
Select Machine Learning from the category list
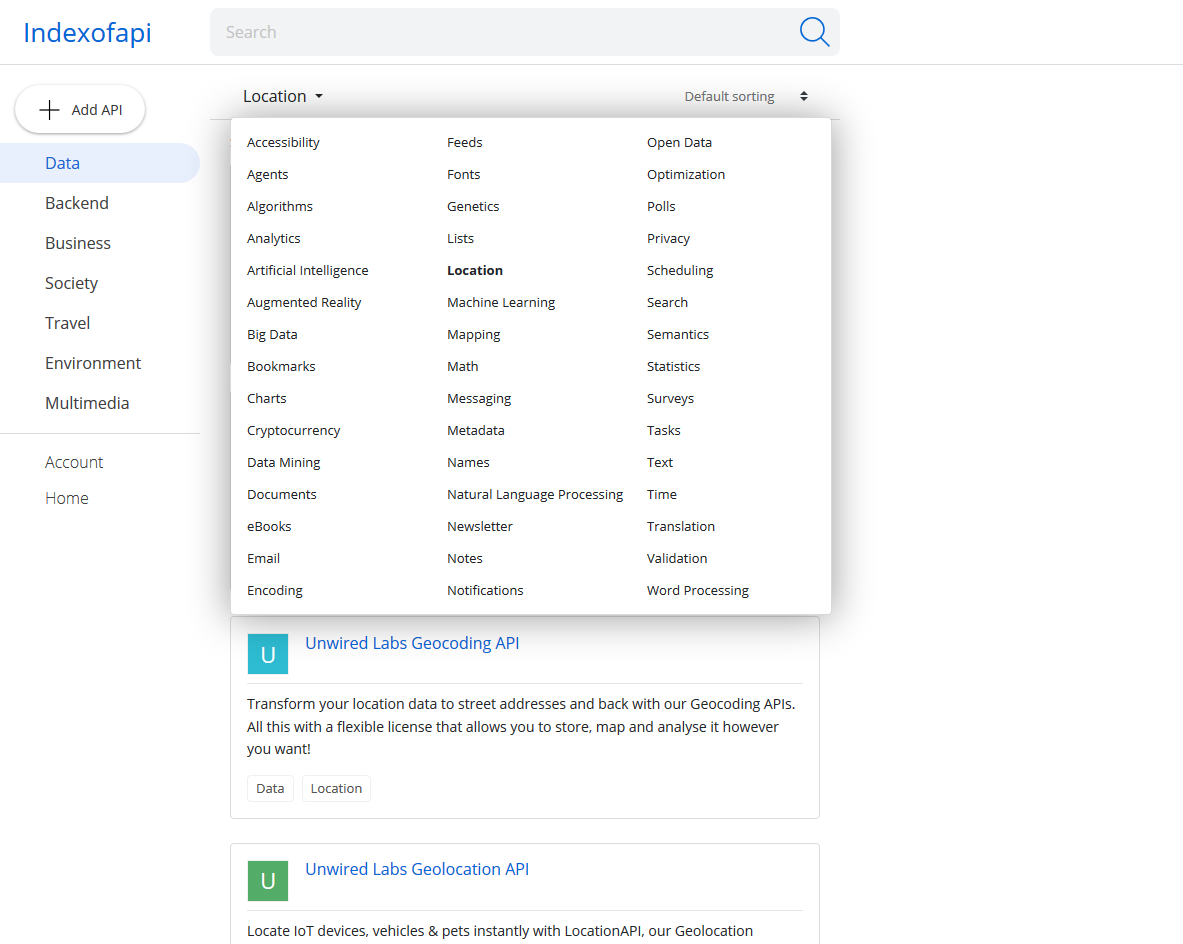coord(501,302)
